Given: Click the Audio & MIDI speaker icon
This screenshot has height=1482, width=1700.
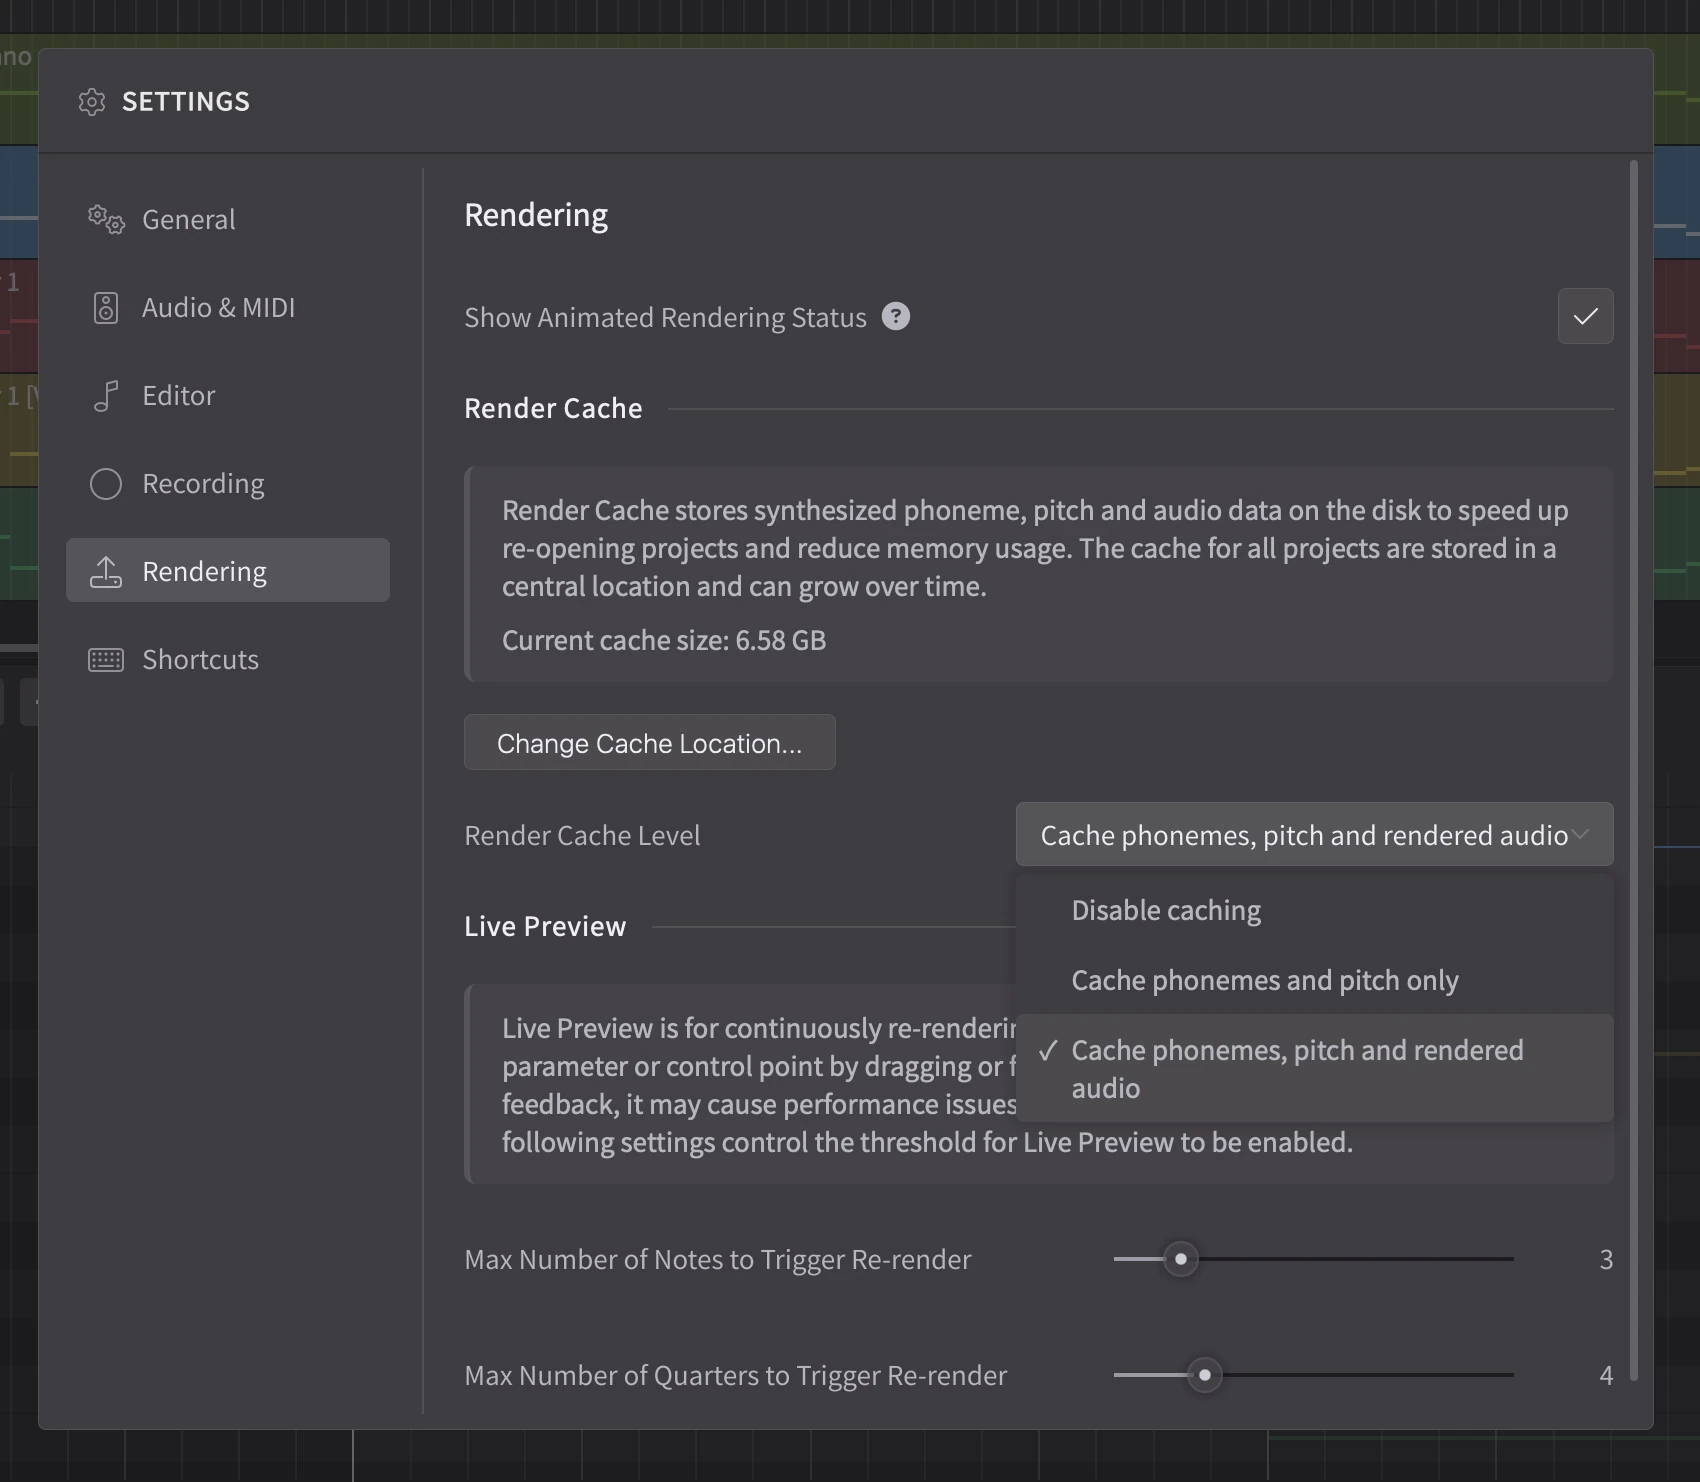Looking at the screenshot, I should pos(106,308).
